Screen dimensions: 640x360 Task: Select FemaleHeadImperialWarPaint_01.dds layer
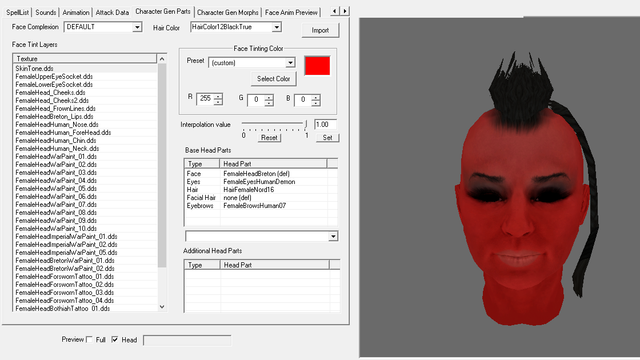point(85,236)
